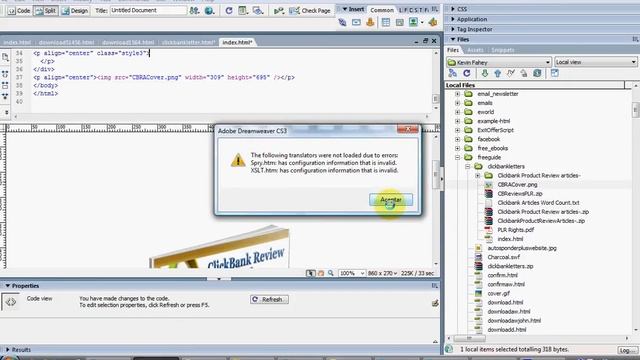The width and height of the screenshot is (640, 360).
Task: Put files blue up arrow
Action: pyautogui.click(x=498, y=73)
